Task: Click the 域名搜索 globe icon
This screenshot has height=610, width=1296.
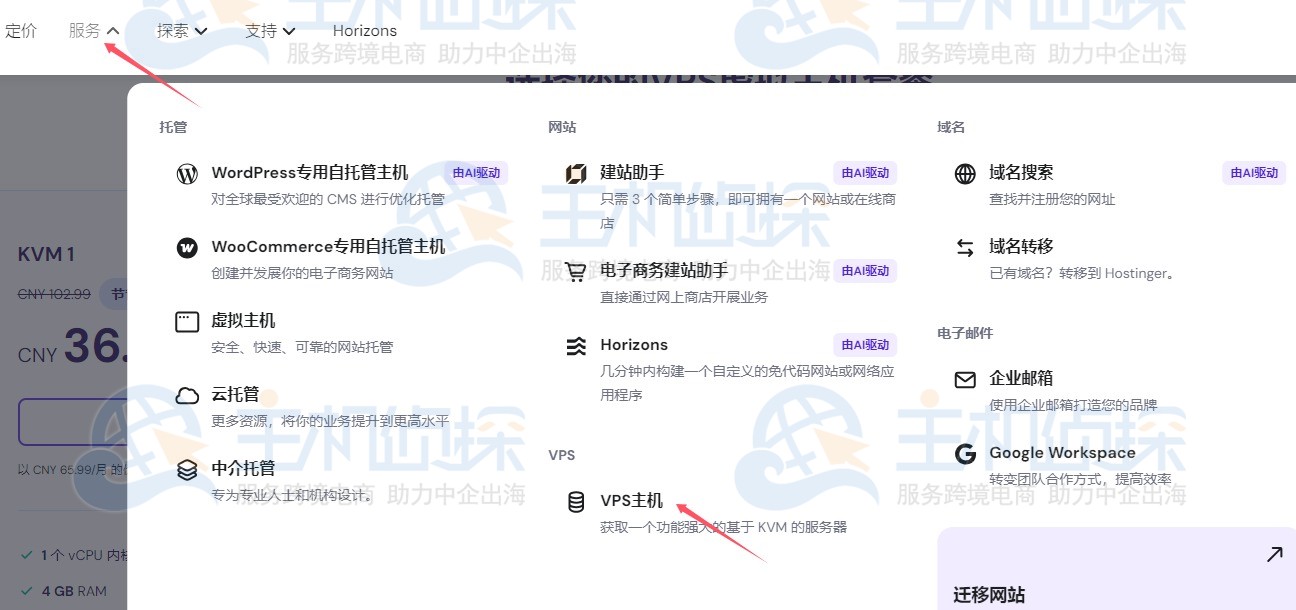Action: [x=965, y=174]
